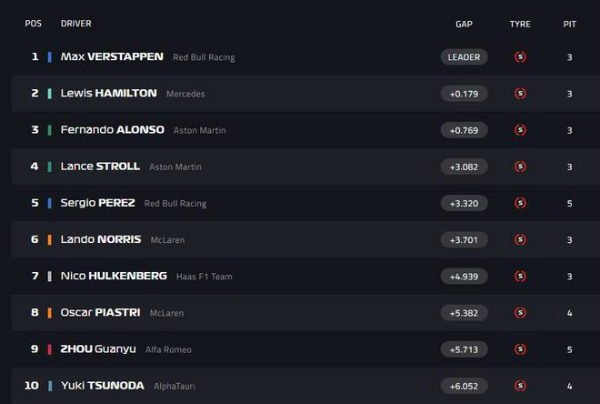Click Hamilton's soft tyre icon
This screenshot has width=600, height=404.
point(520,93)
